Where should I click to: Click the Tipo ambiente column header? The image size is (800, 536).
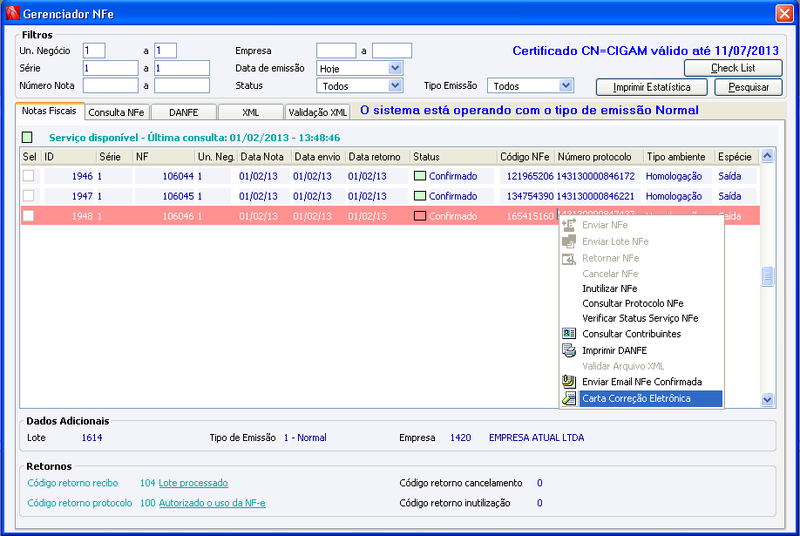[x=679, y=157]
